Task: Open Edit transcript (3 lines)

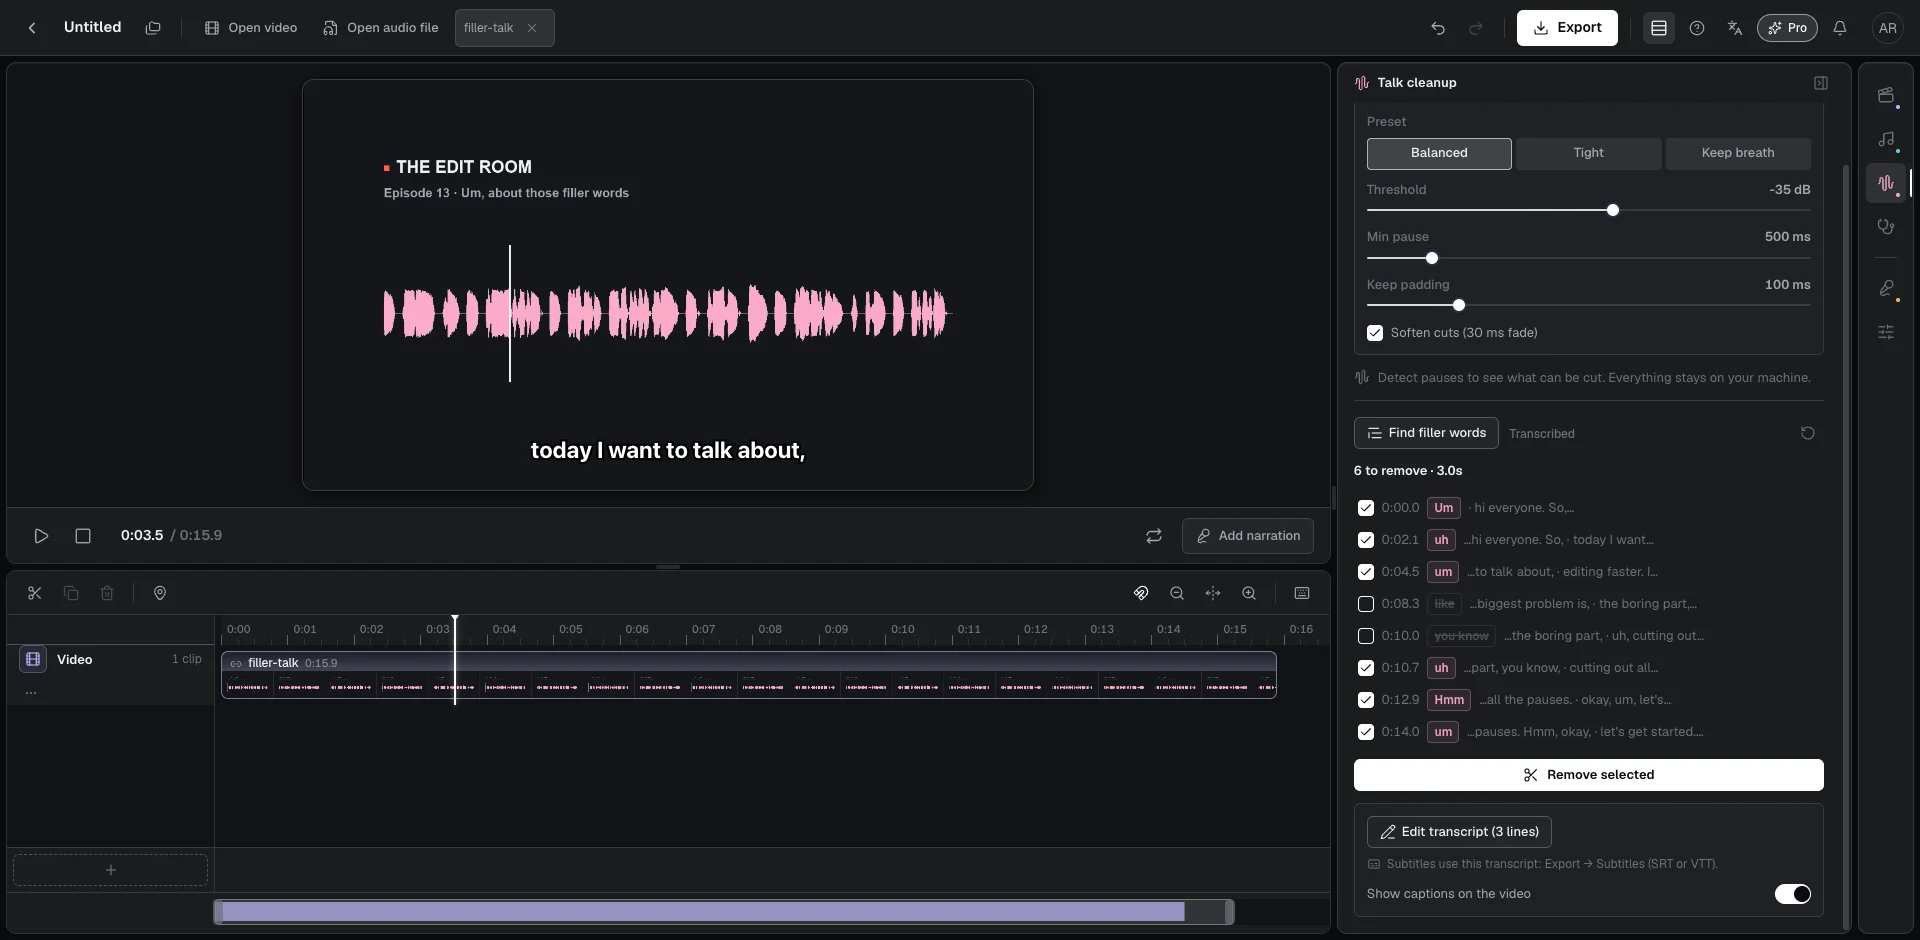Action: (1459, 832)
